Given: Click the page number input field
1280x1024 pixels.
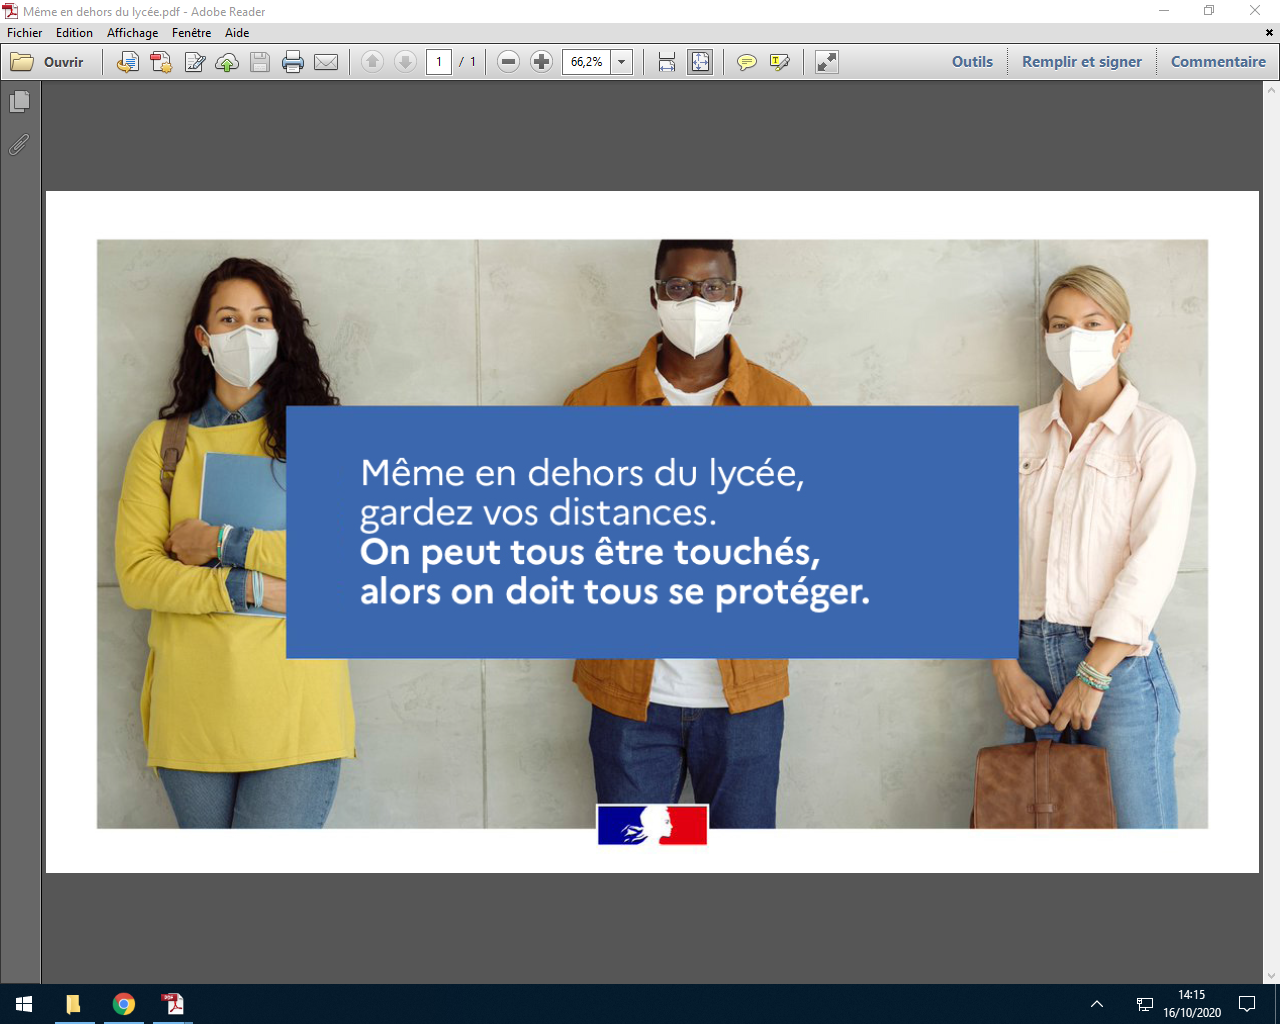Looking at the screenshot, I should coord(438,62).
